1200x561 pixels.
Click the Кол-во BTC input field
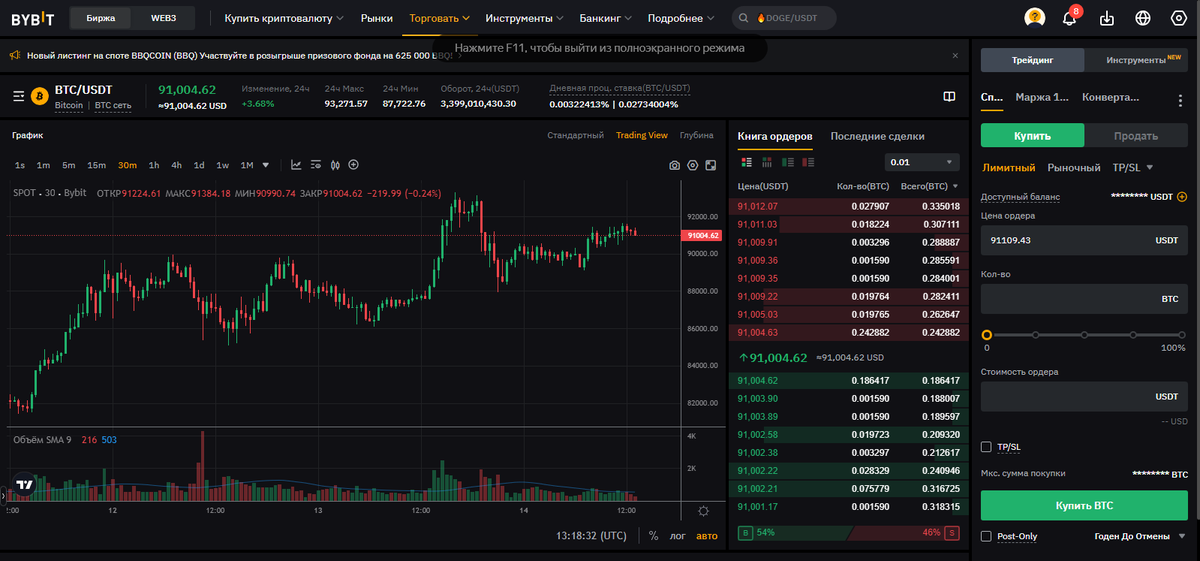[1084, 298]
